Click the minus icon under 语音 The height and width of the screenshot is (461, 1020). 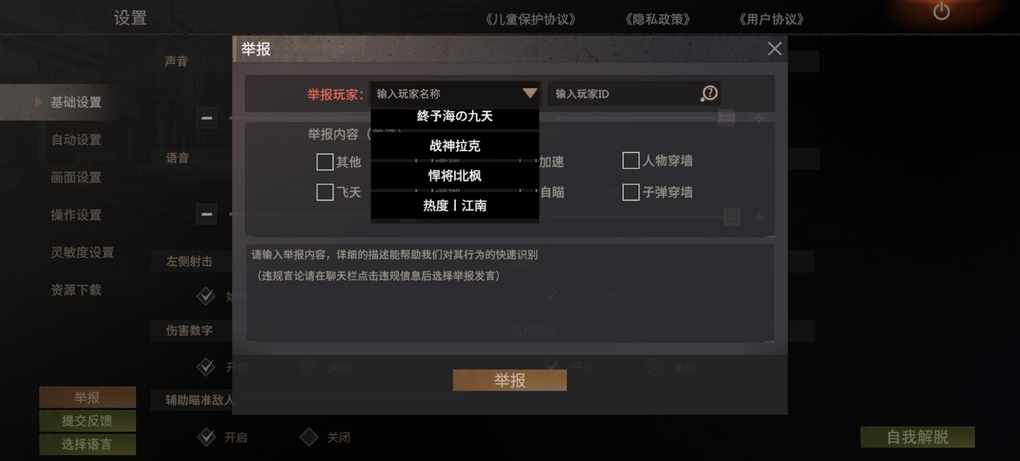point(207,214)
